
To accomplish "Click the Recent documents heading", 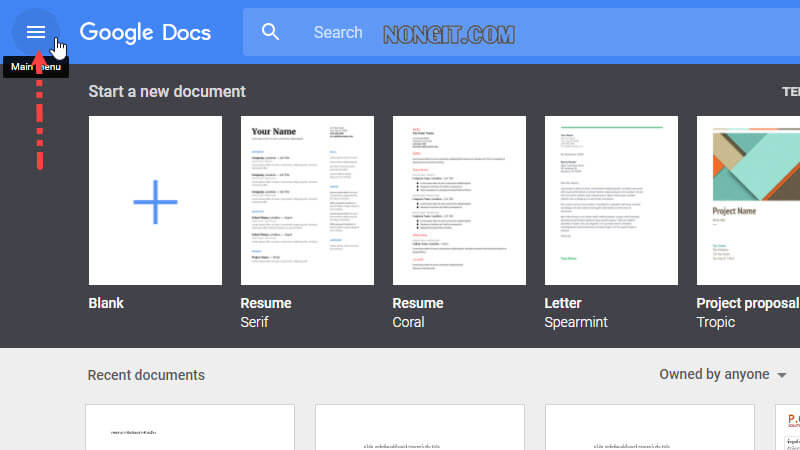I will click(x=146, y=375).
